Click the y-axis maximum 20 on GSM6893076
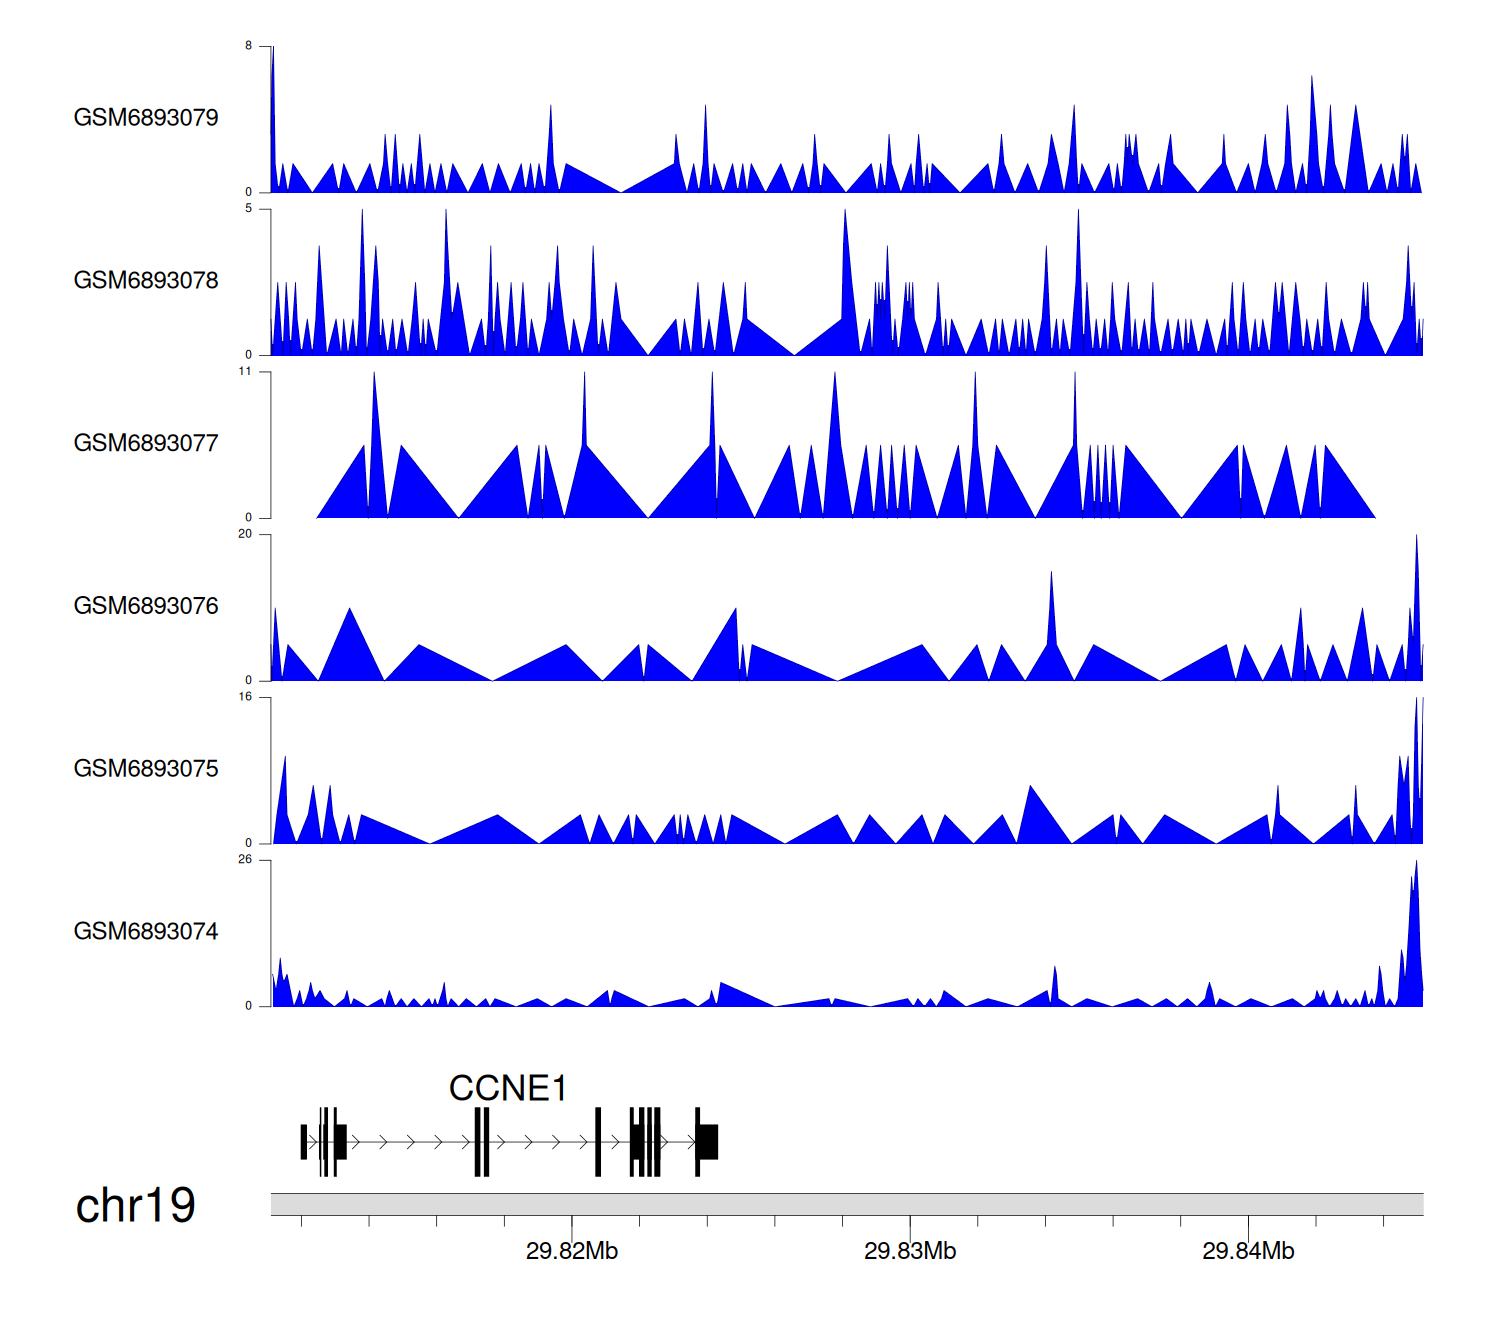Image resolution: width=1500 pixels, height=1320 pixels. [x=245, y=534]
